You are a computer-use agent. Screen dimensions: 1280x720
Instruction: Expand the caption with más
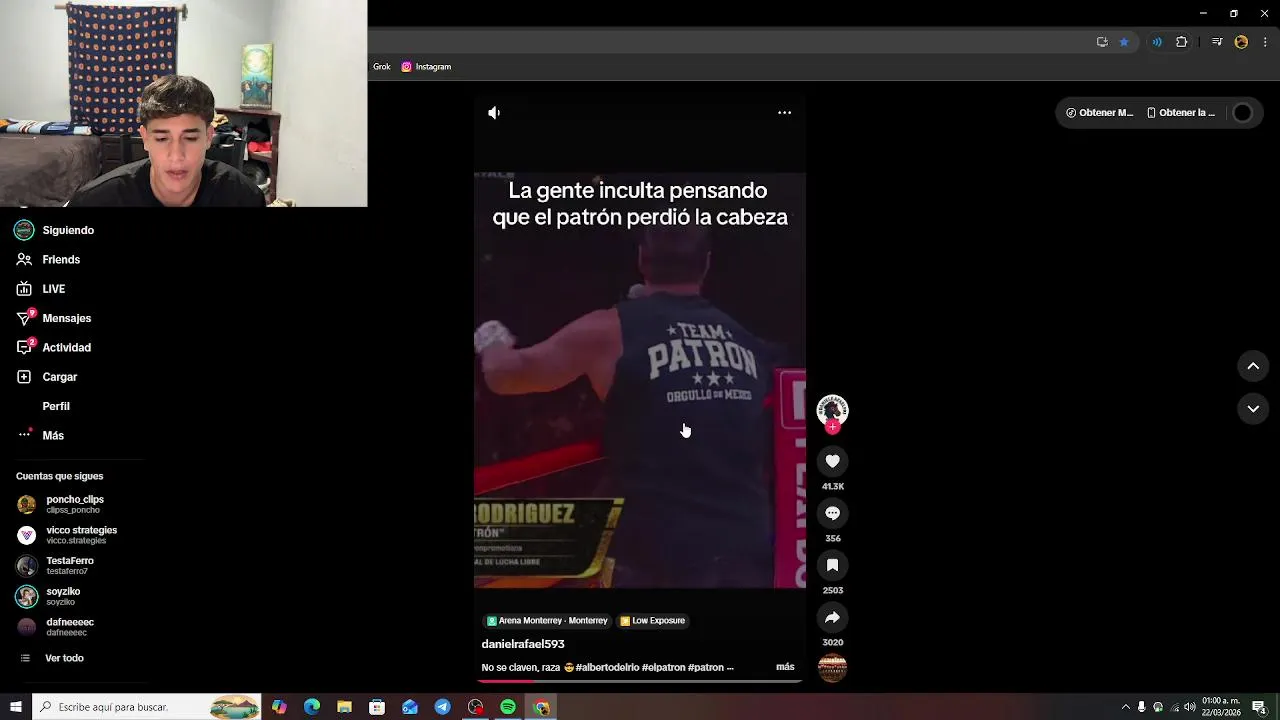(x=785, y=667)
